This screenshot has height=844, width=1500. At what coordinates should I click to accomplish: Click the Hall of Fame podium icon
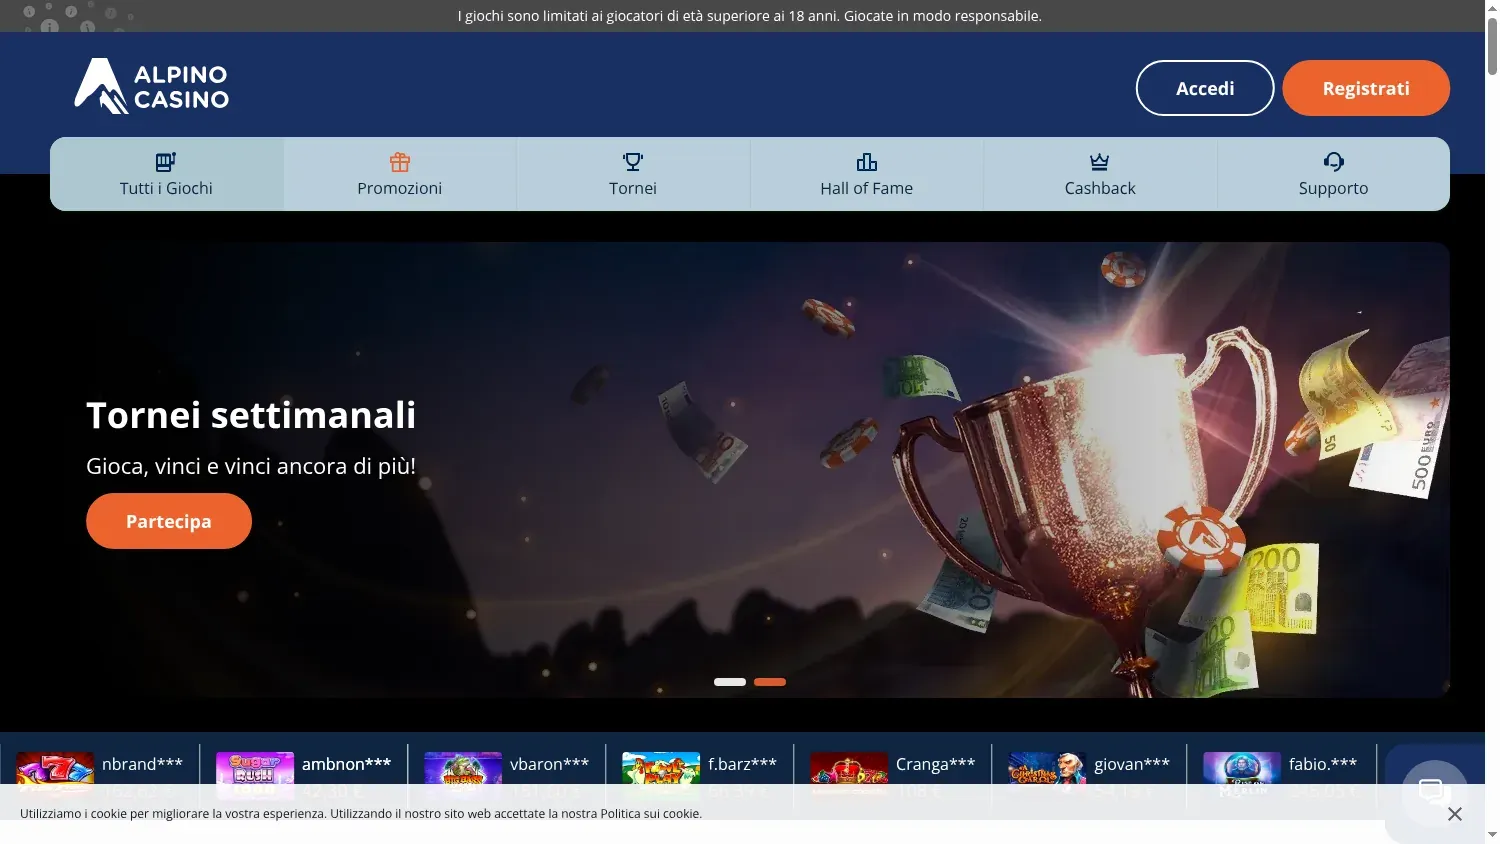tap(867, 162)
